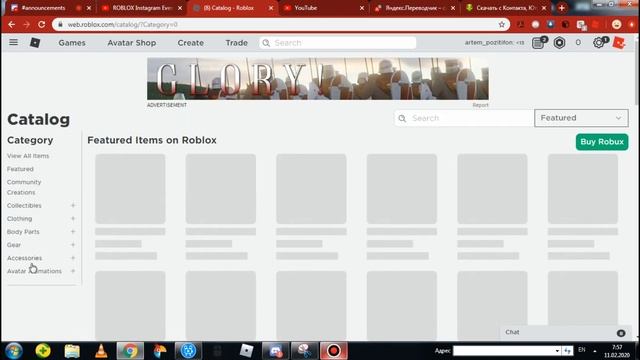Expand the Accessories category
The image size is (640, 360).
(73, 258)
